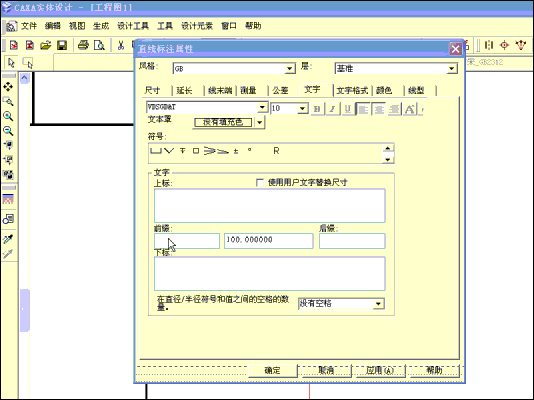This screenshot has width=534, height=400.
Task: Open the font size 10 dropdown
Action: [x=302, y=108]
